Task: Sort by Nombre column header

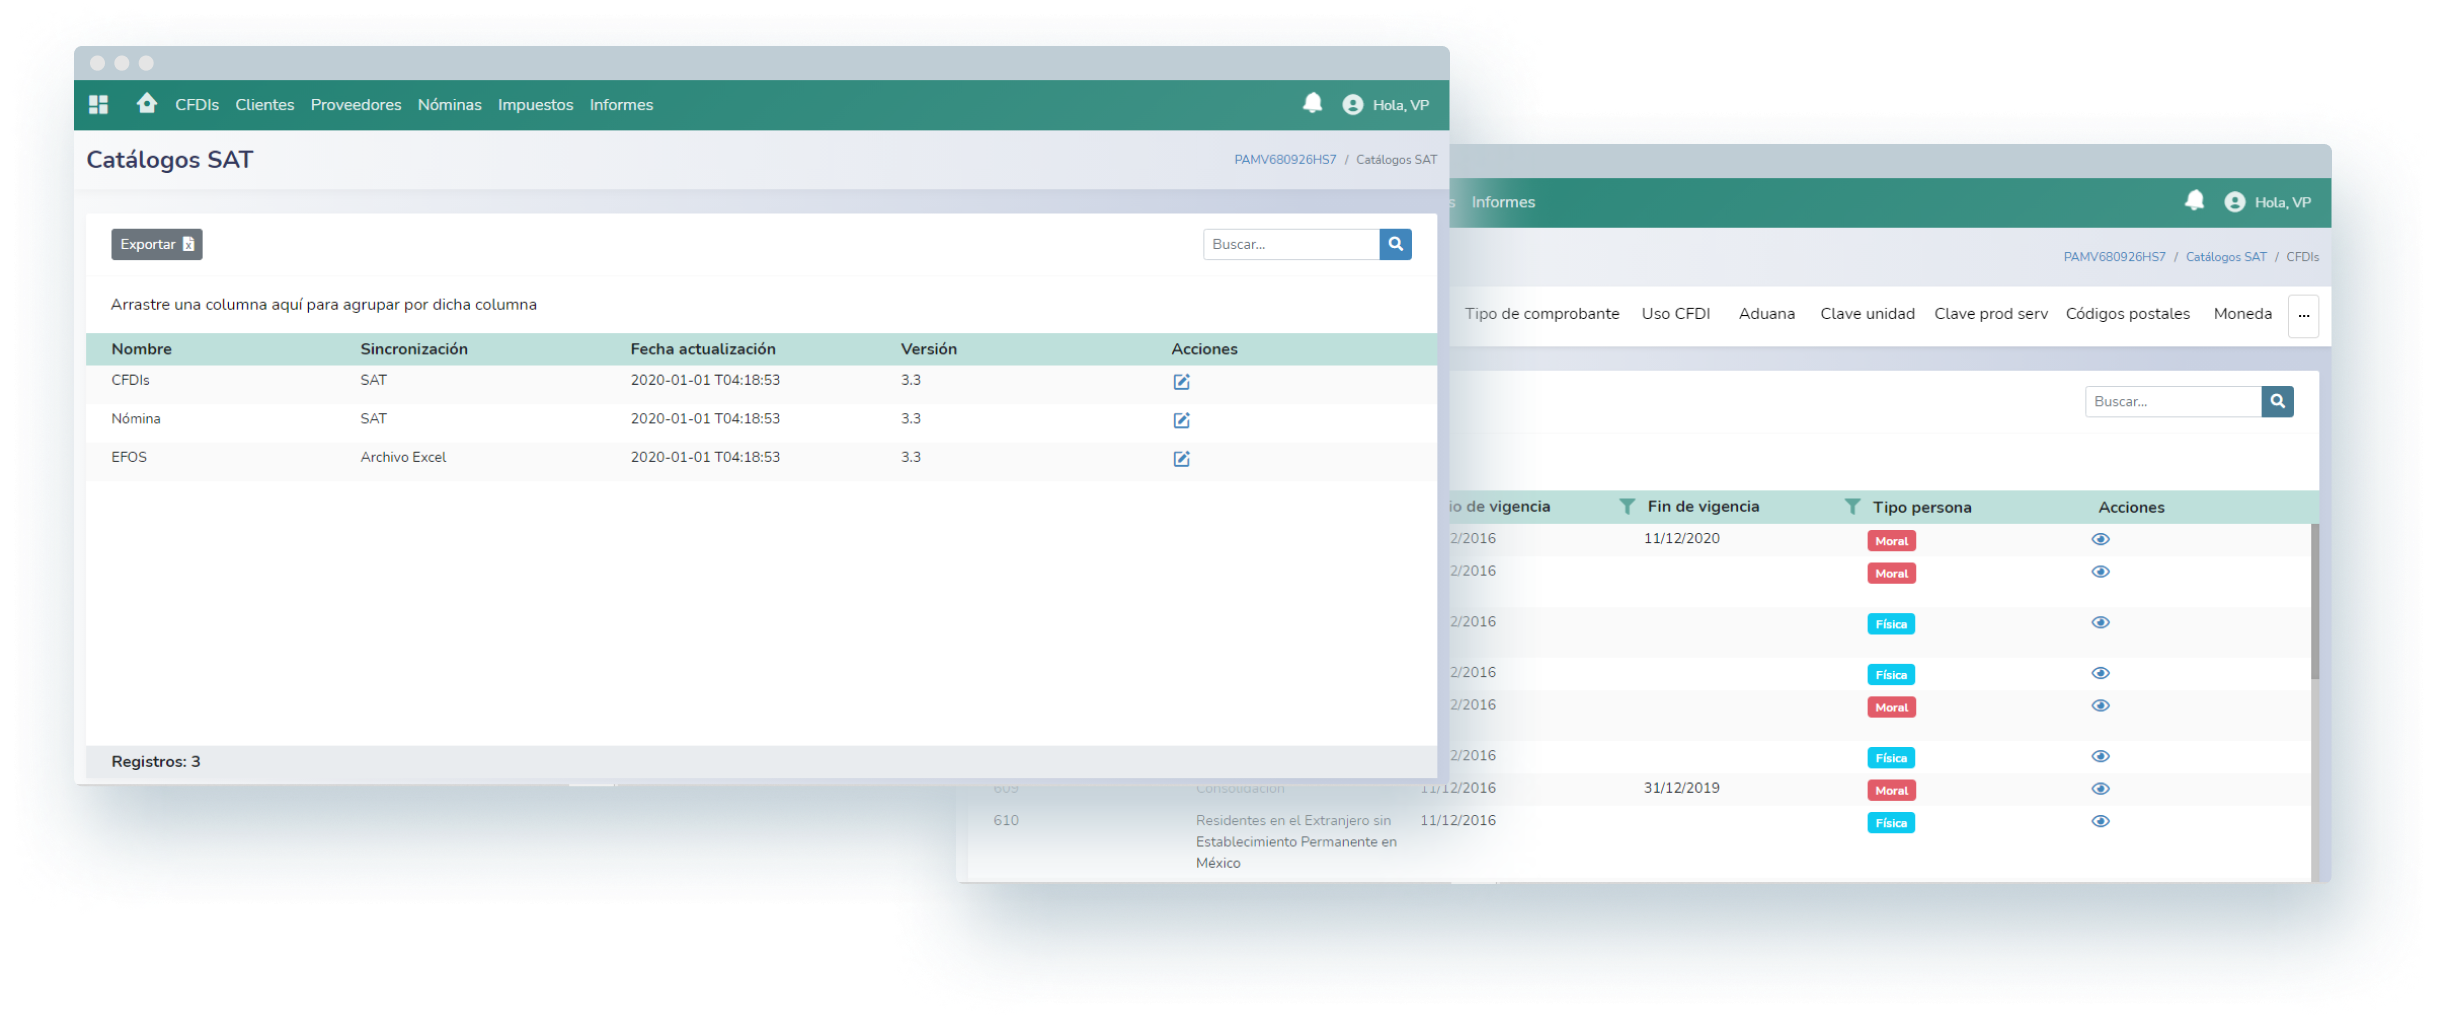Action: click(x=142, y=349)
